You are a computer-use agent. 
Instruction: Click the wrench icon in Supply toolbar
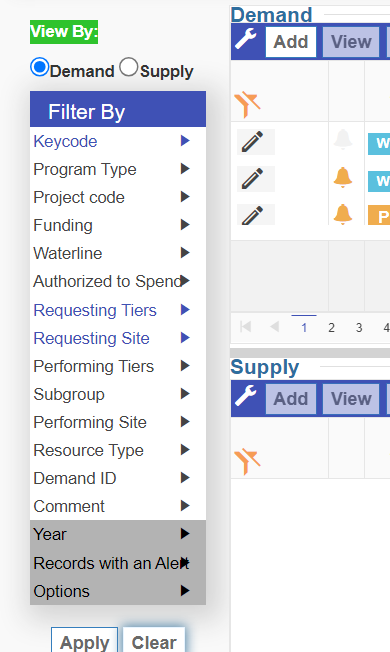245,395
